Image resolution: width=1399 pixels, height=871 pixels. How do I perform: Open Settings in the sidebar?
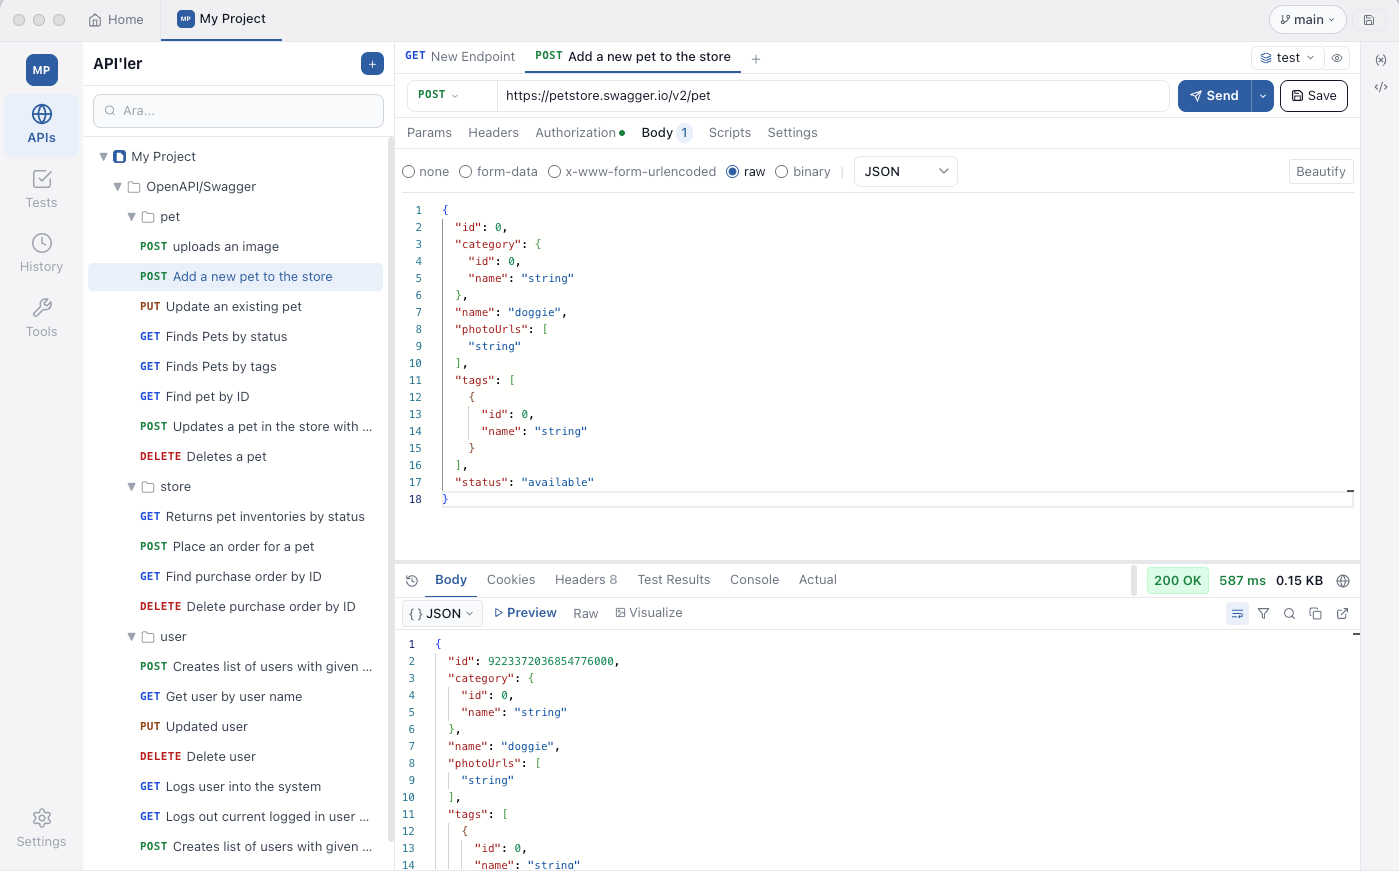(41, 828)
